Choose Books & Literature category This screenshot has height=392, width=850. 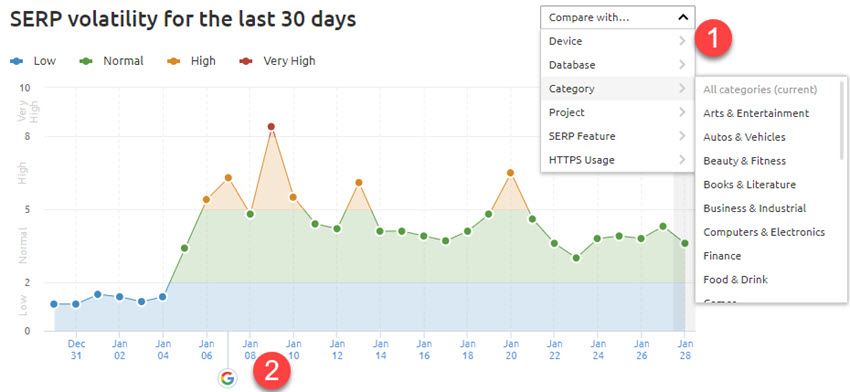[750, 185]
